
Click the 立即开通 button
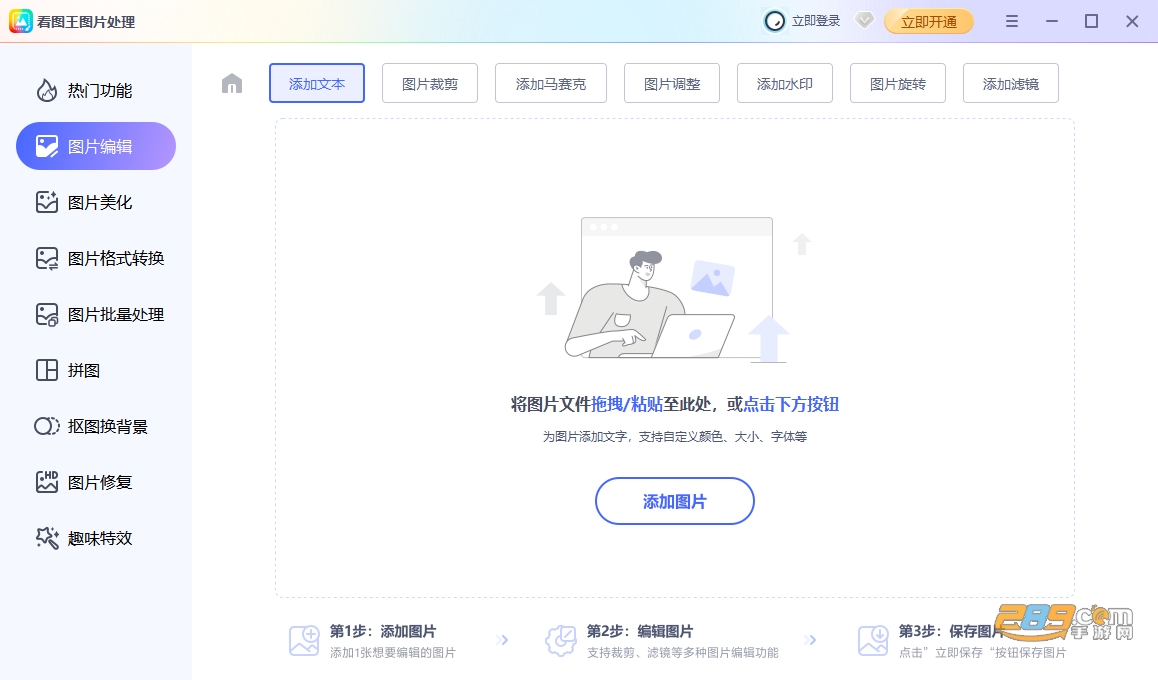coord(929,21)
